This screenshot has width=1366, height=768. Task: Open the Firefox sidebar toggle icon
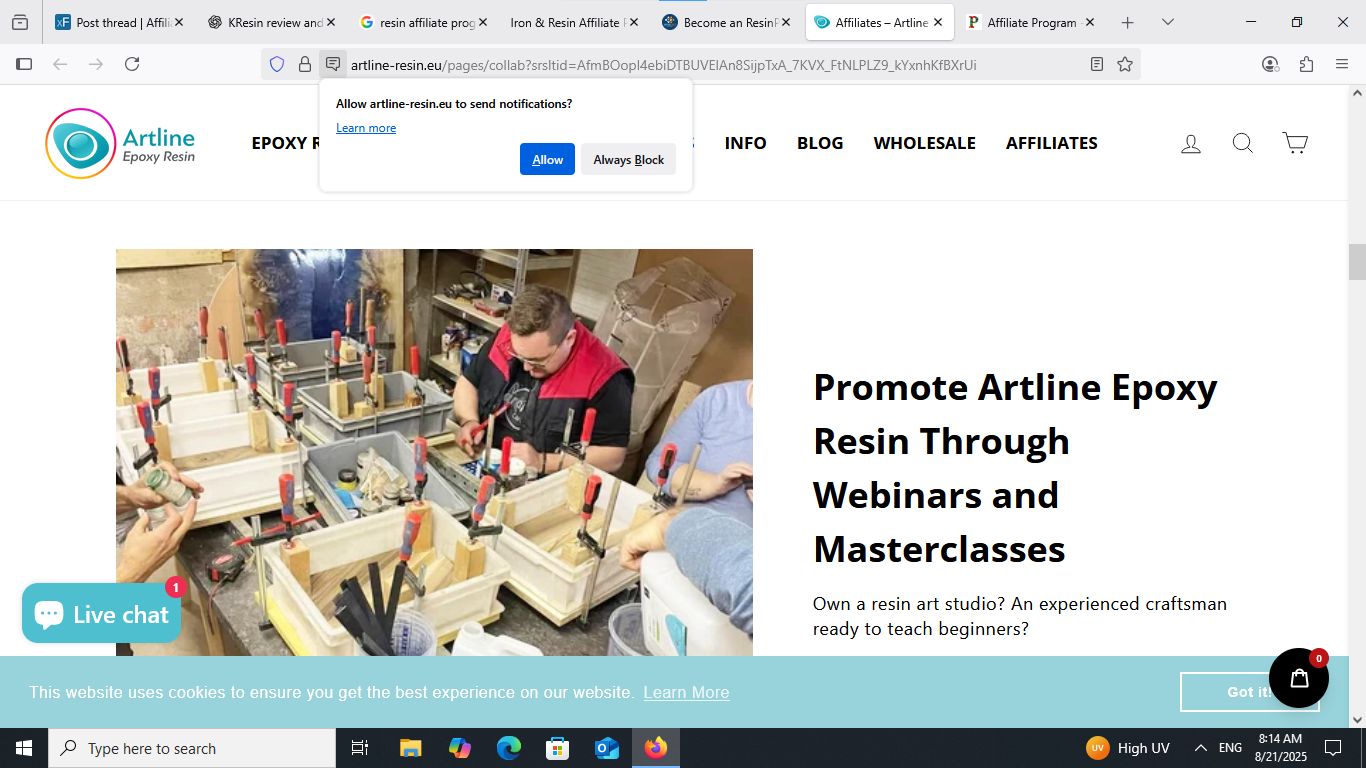pyautogui.click(x=24, y=64)
